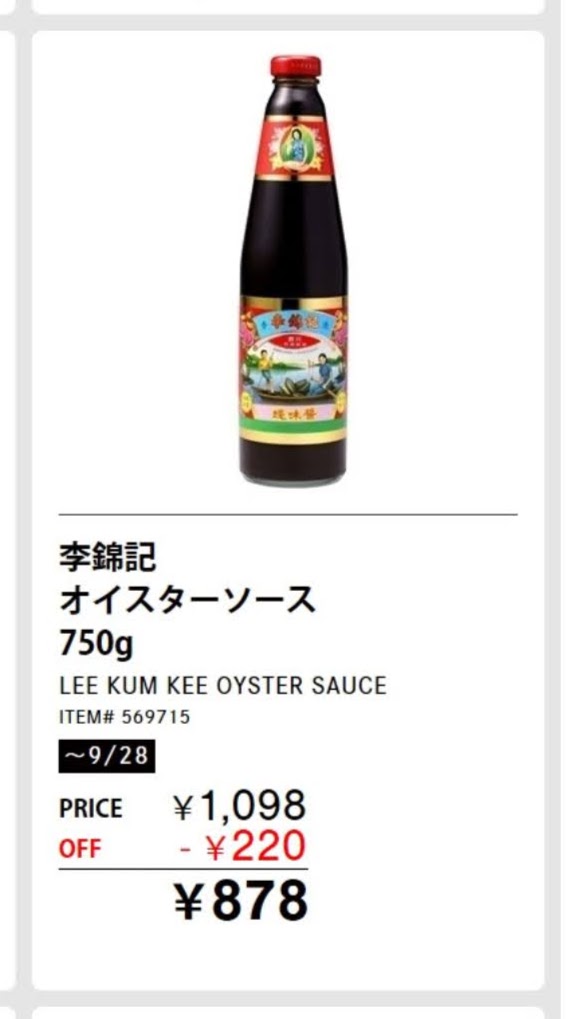Image resolution: width=581 pixels, height=1019 pixels.
Task: Click the gray border below the card
Action: tap(288, 1000)
